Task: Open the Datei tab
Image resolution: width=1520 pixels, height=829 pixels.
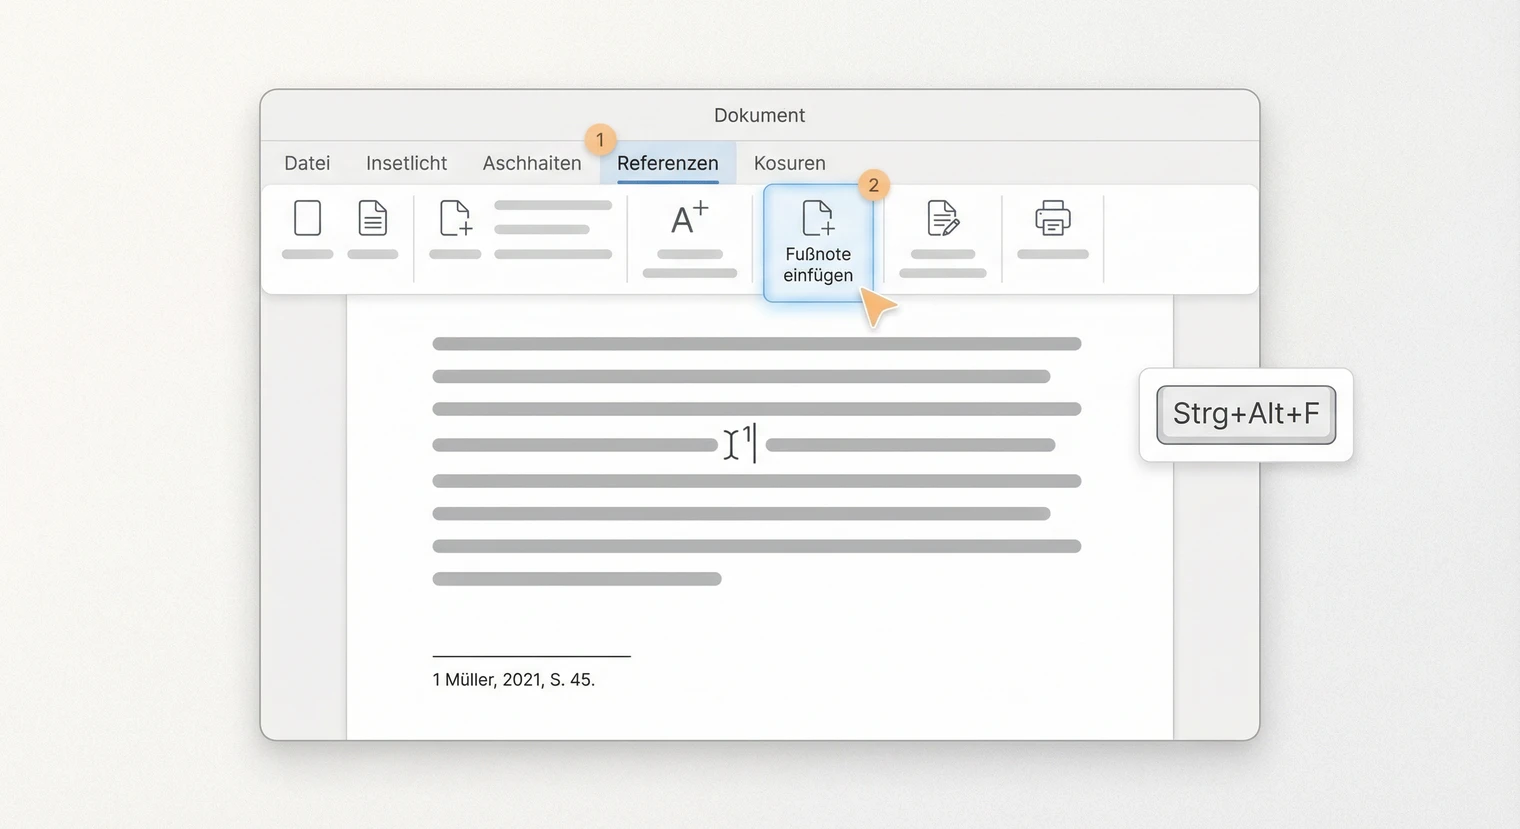Action: pyautogui.click(x=307, y=163)
